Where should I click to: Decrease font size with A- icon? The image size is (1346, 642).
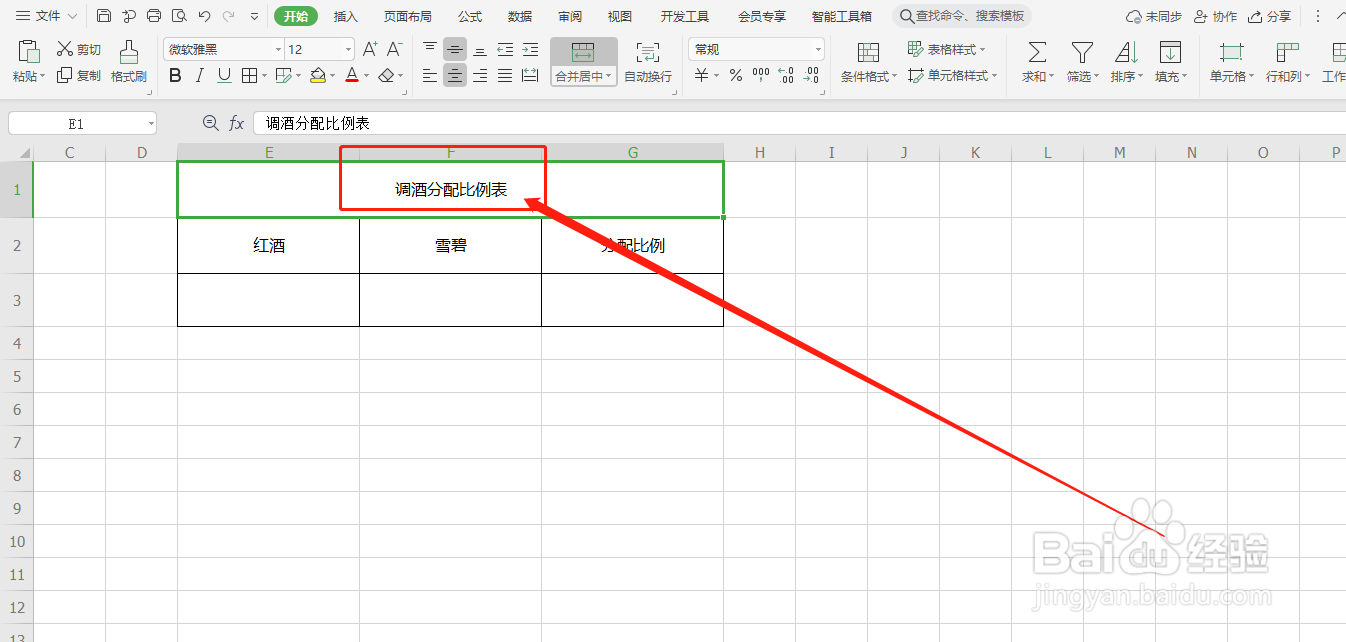(395, 49)
